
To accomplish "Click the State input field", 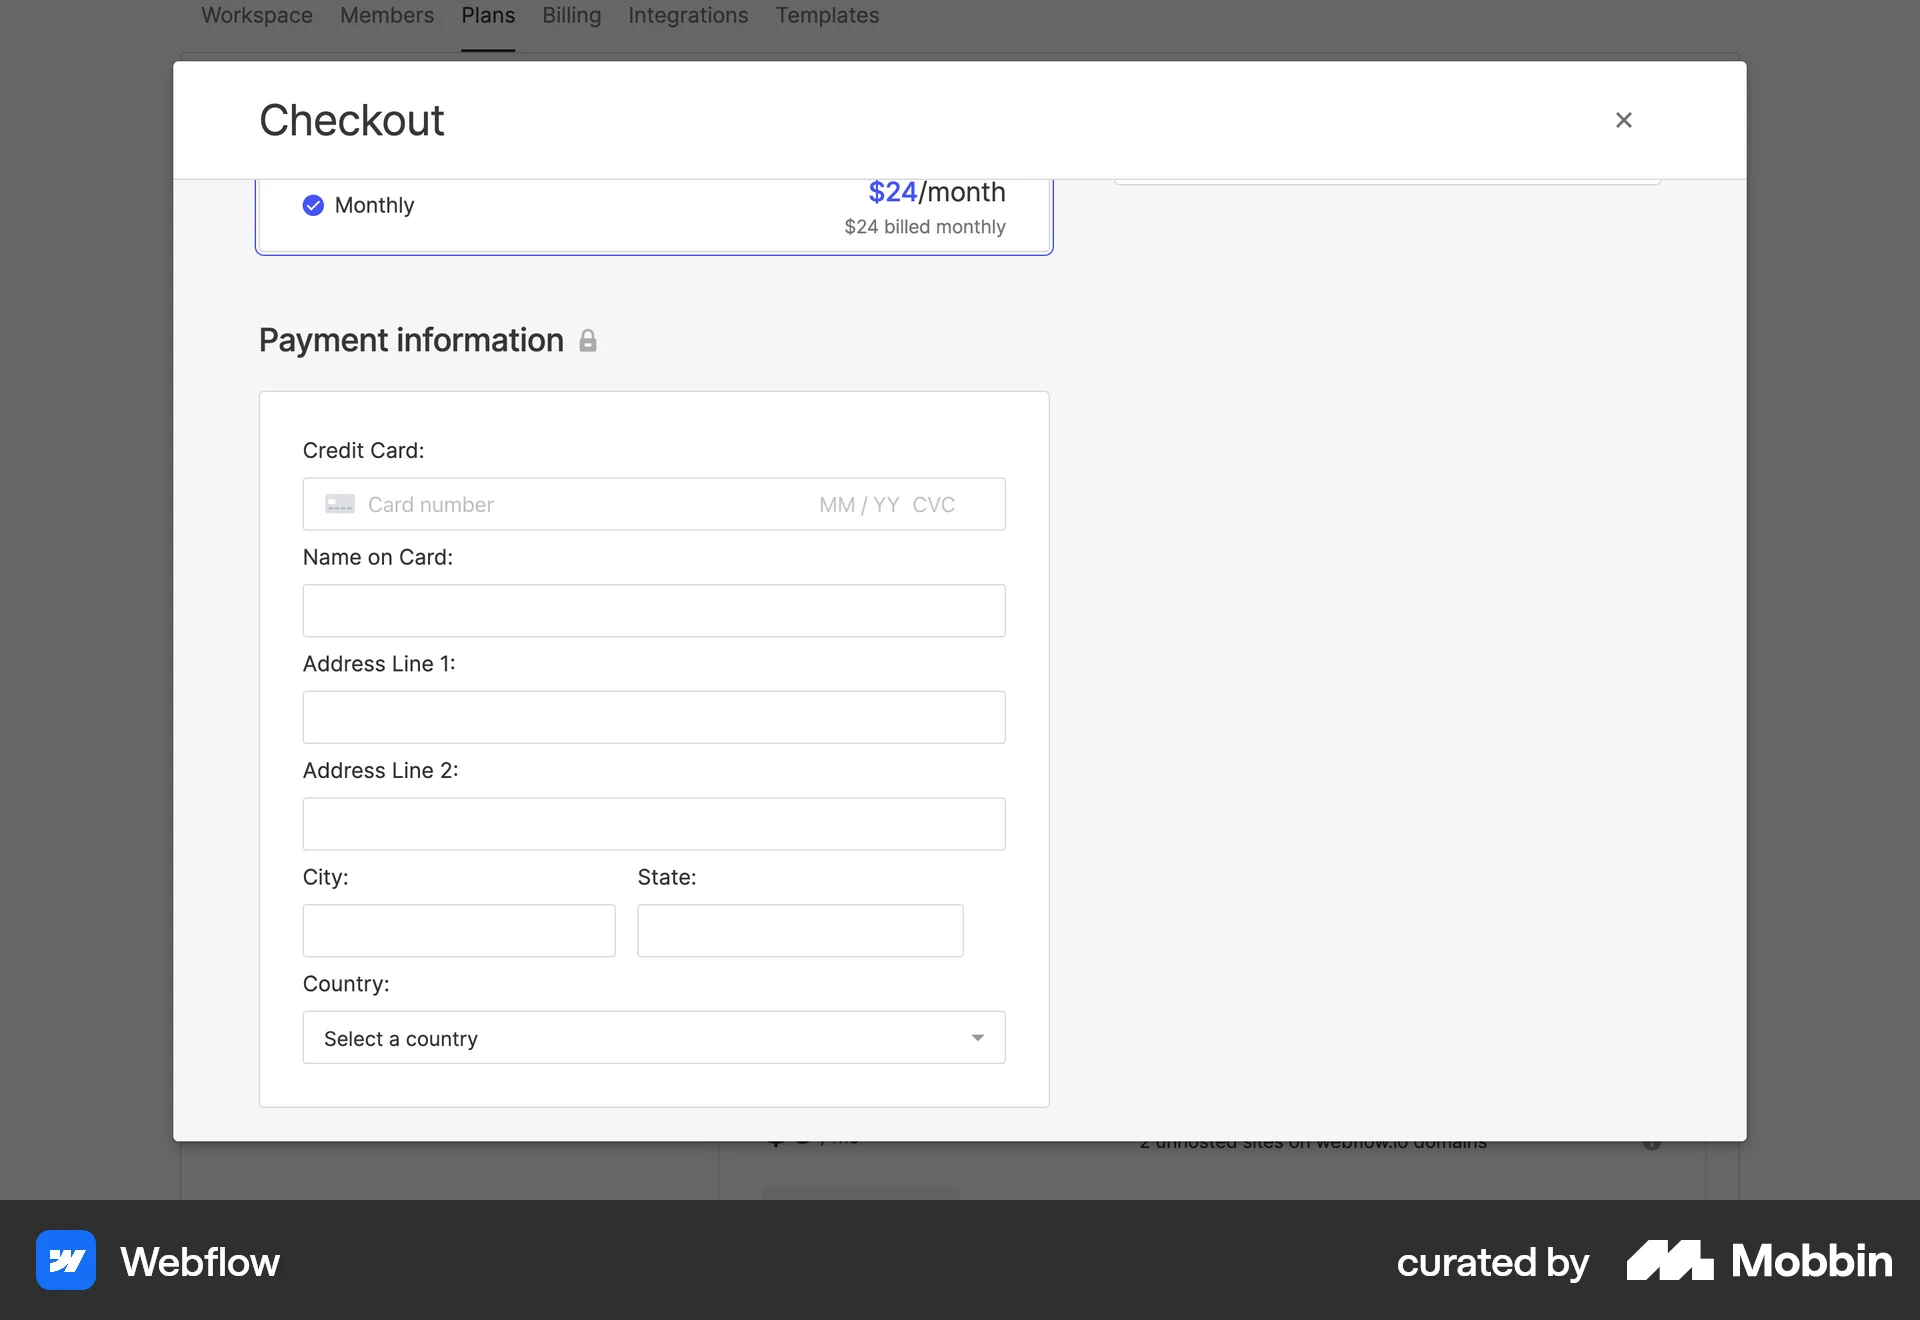I will coord(799,930).
